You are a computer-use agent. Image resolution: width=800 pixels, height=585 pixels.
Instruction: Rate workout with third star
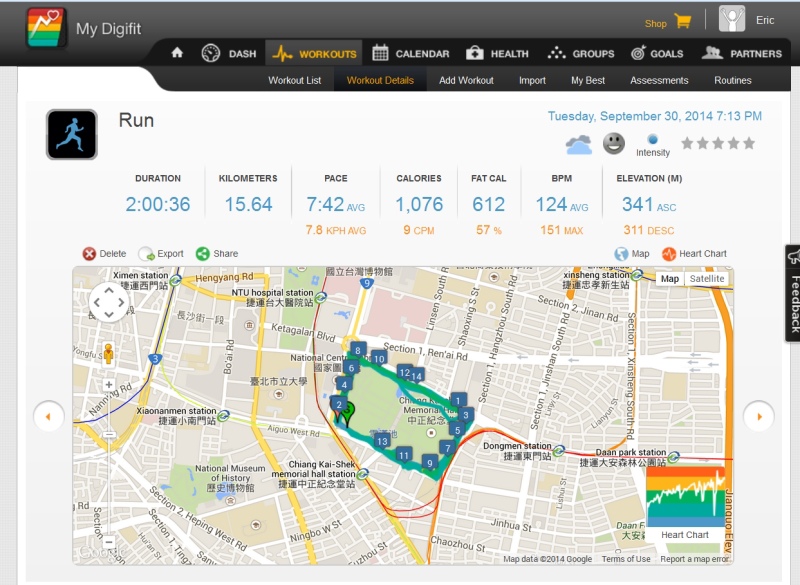[x=718, y=143]
